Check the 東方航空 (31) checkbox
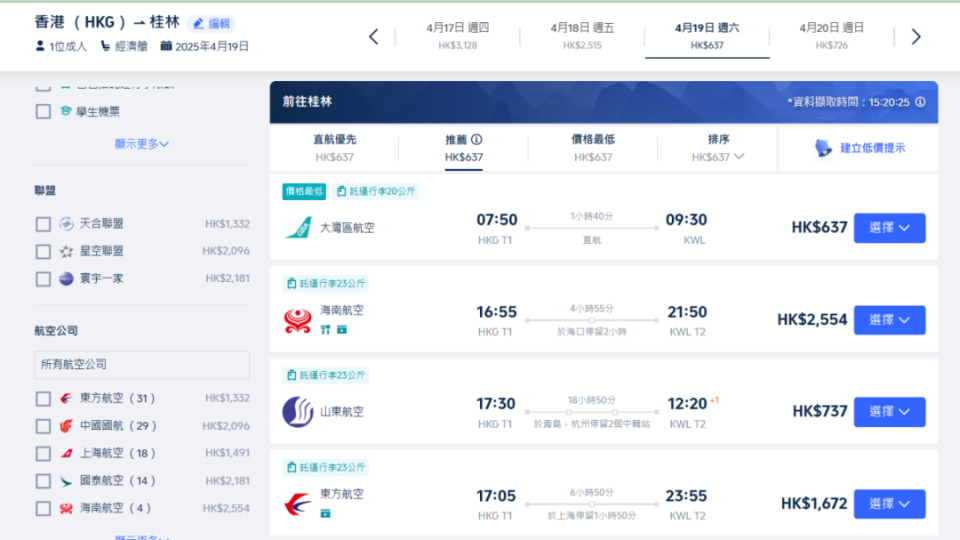The height and width of the screenshot is (540, 960). pyautogui.click(x=43, y=399)
